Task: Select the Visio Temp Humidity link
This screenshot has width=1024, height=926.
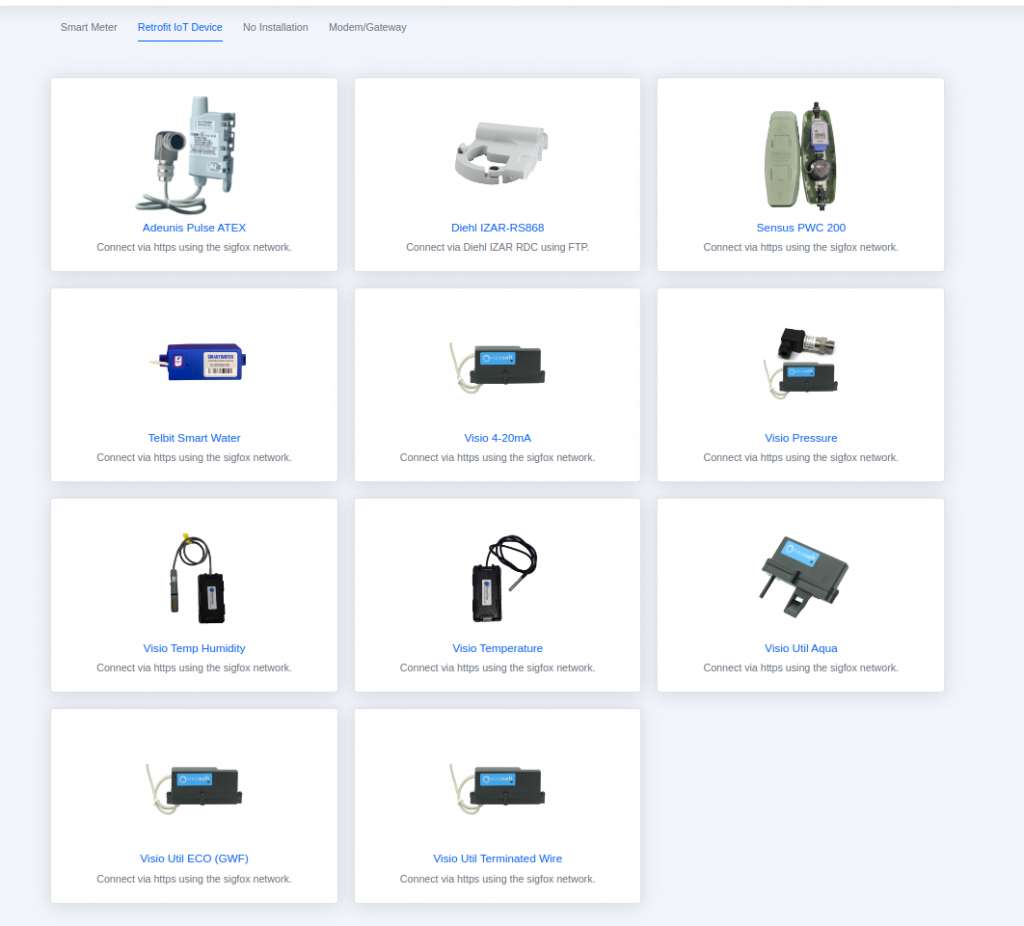Action: tap(194, 647)
